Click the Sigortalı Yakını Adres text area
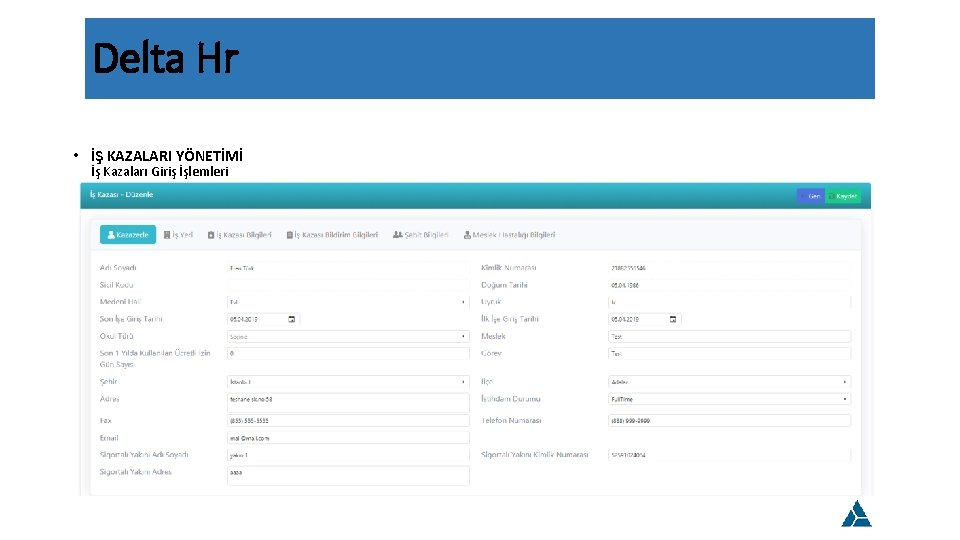 pyautogui.click(x=348, y=476)
